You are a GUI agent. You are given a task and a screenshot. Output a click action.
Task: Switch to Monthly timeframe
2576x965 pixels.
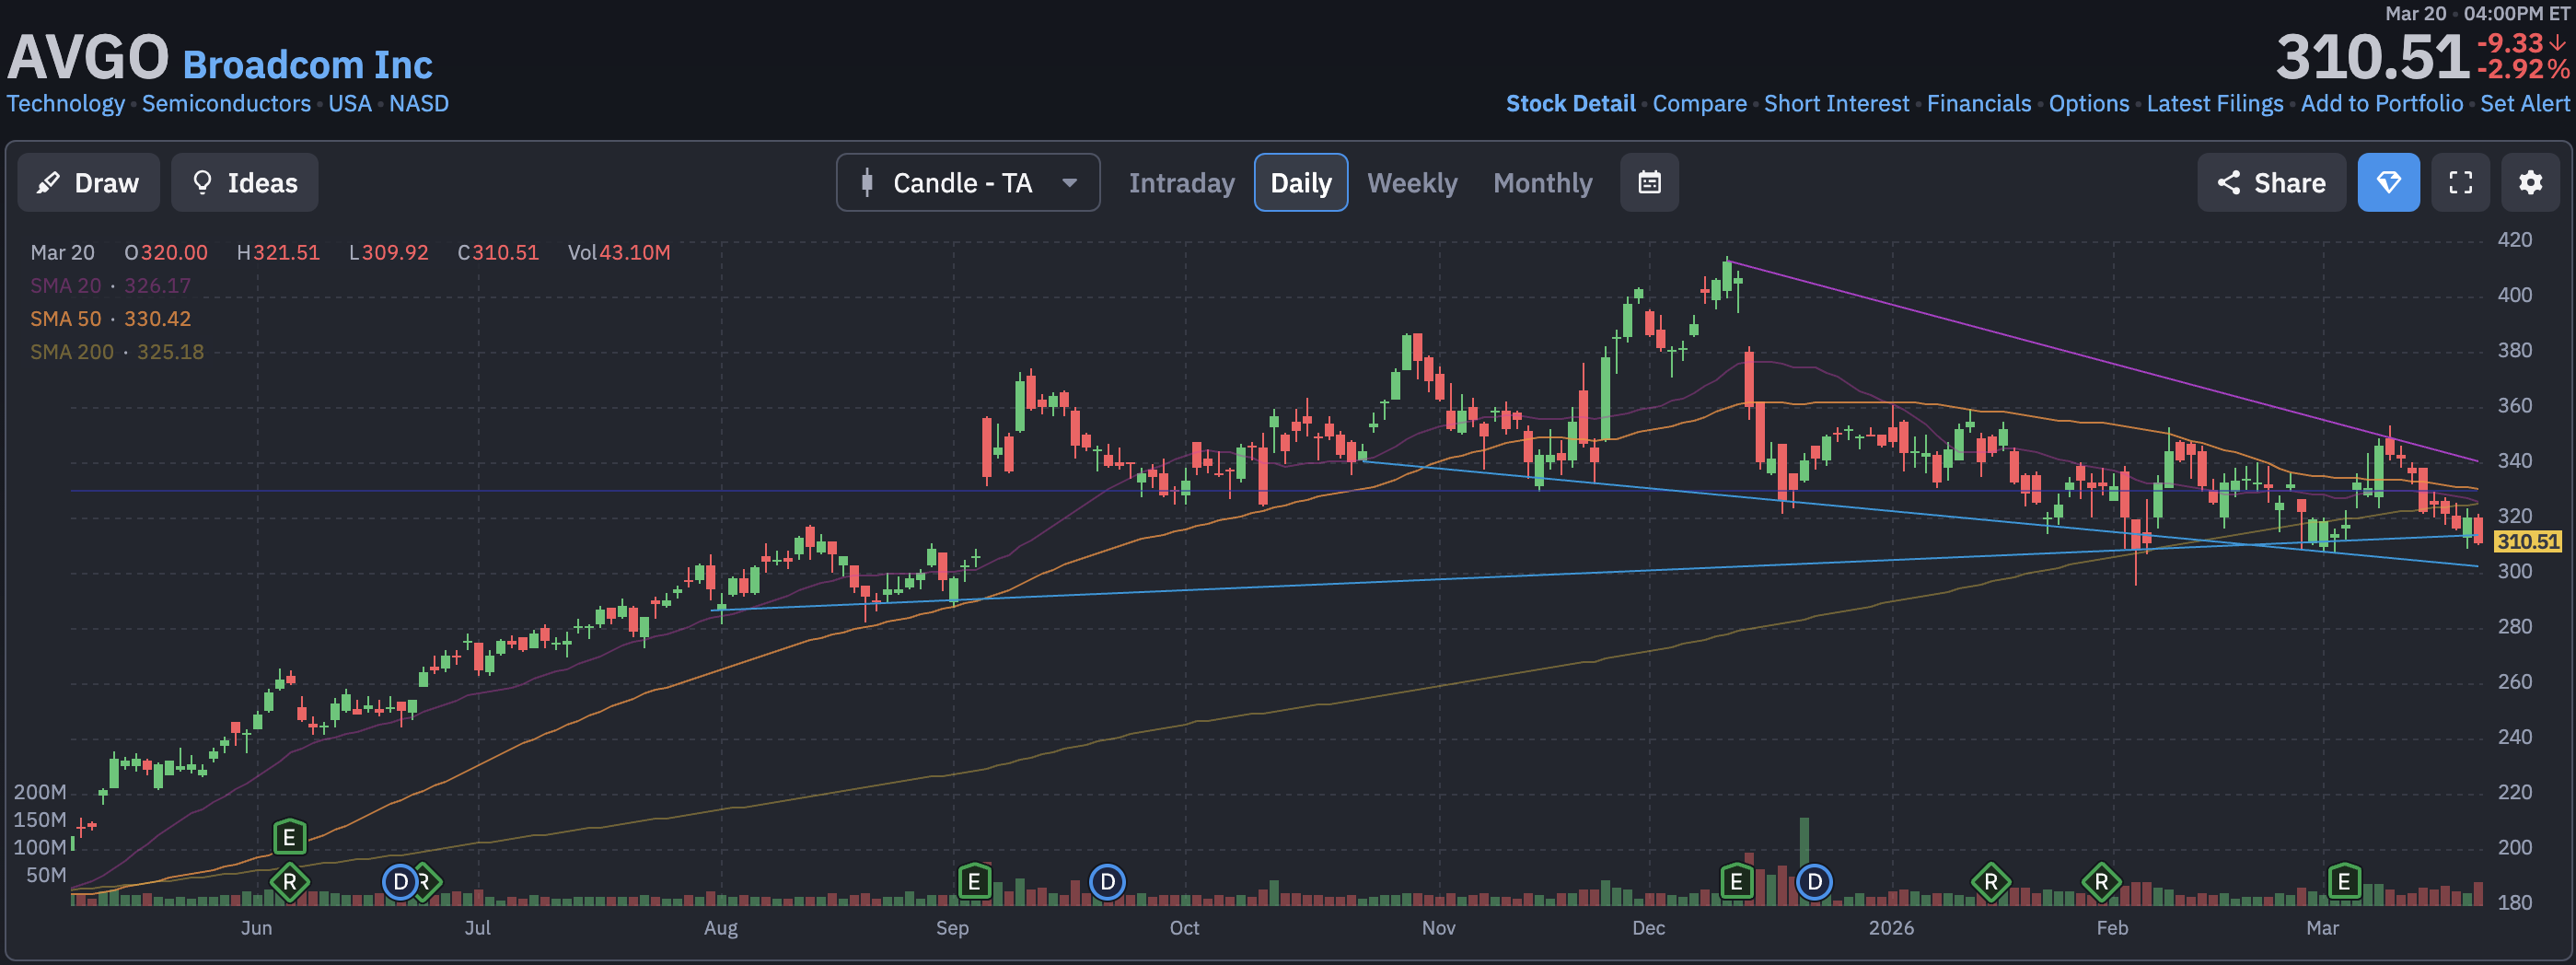coord(1542,183)
